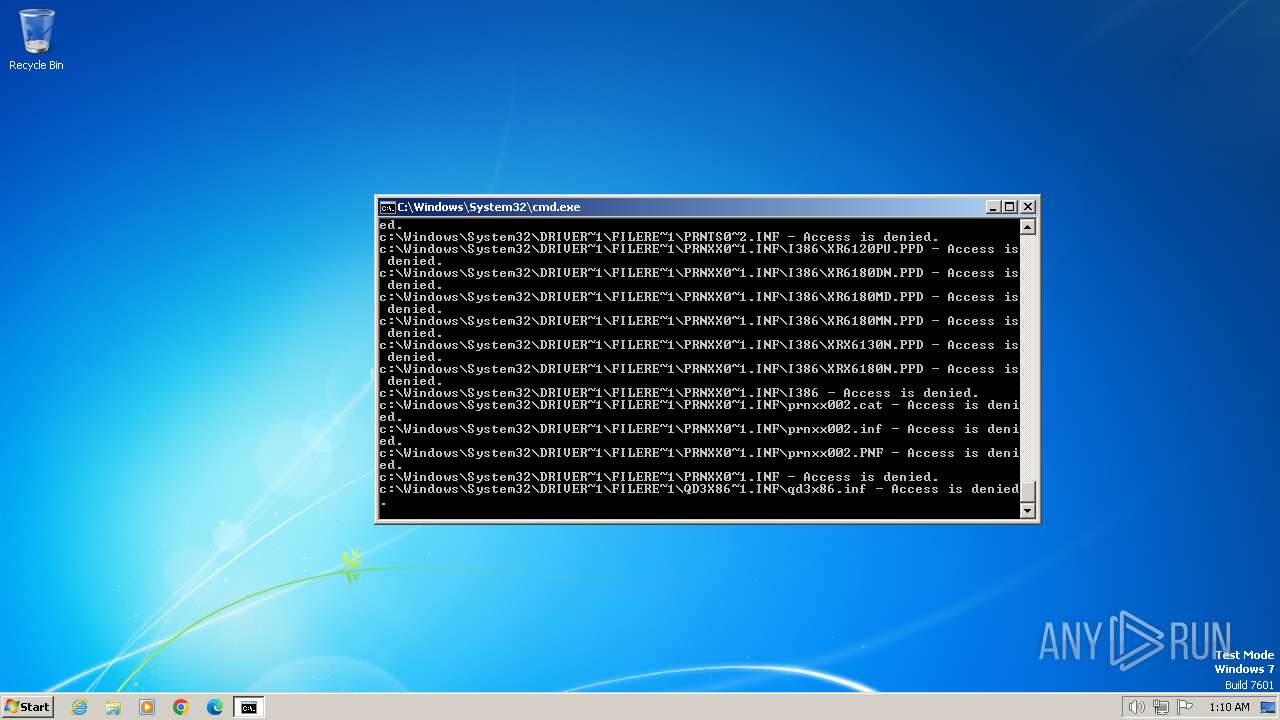The height and width of the screenshot is (720, 1280).
Task: Maximize the cmd.exe window
Action: point(1010,207)
